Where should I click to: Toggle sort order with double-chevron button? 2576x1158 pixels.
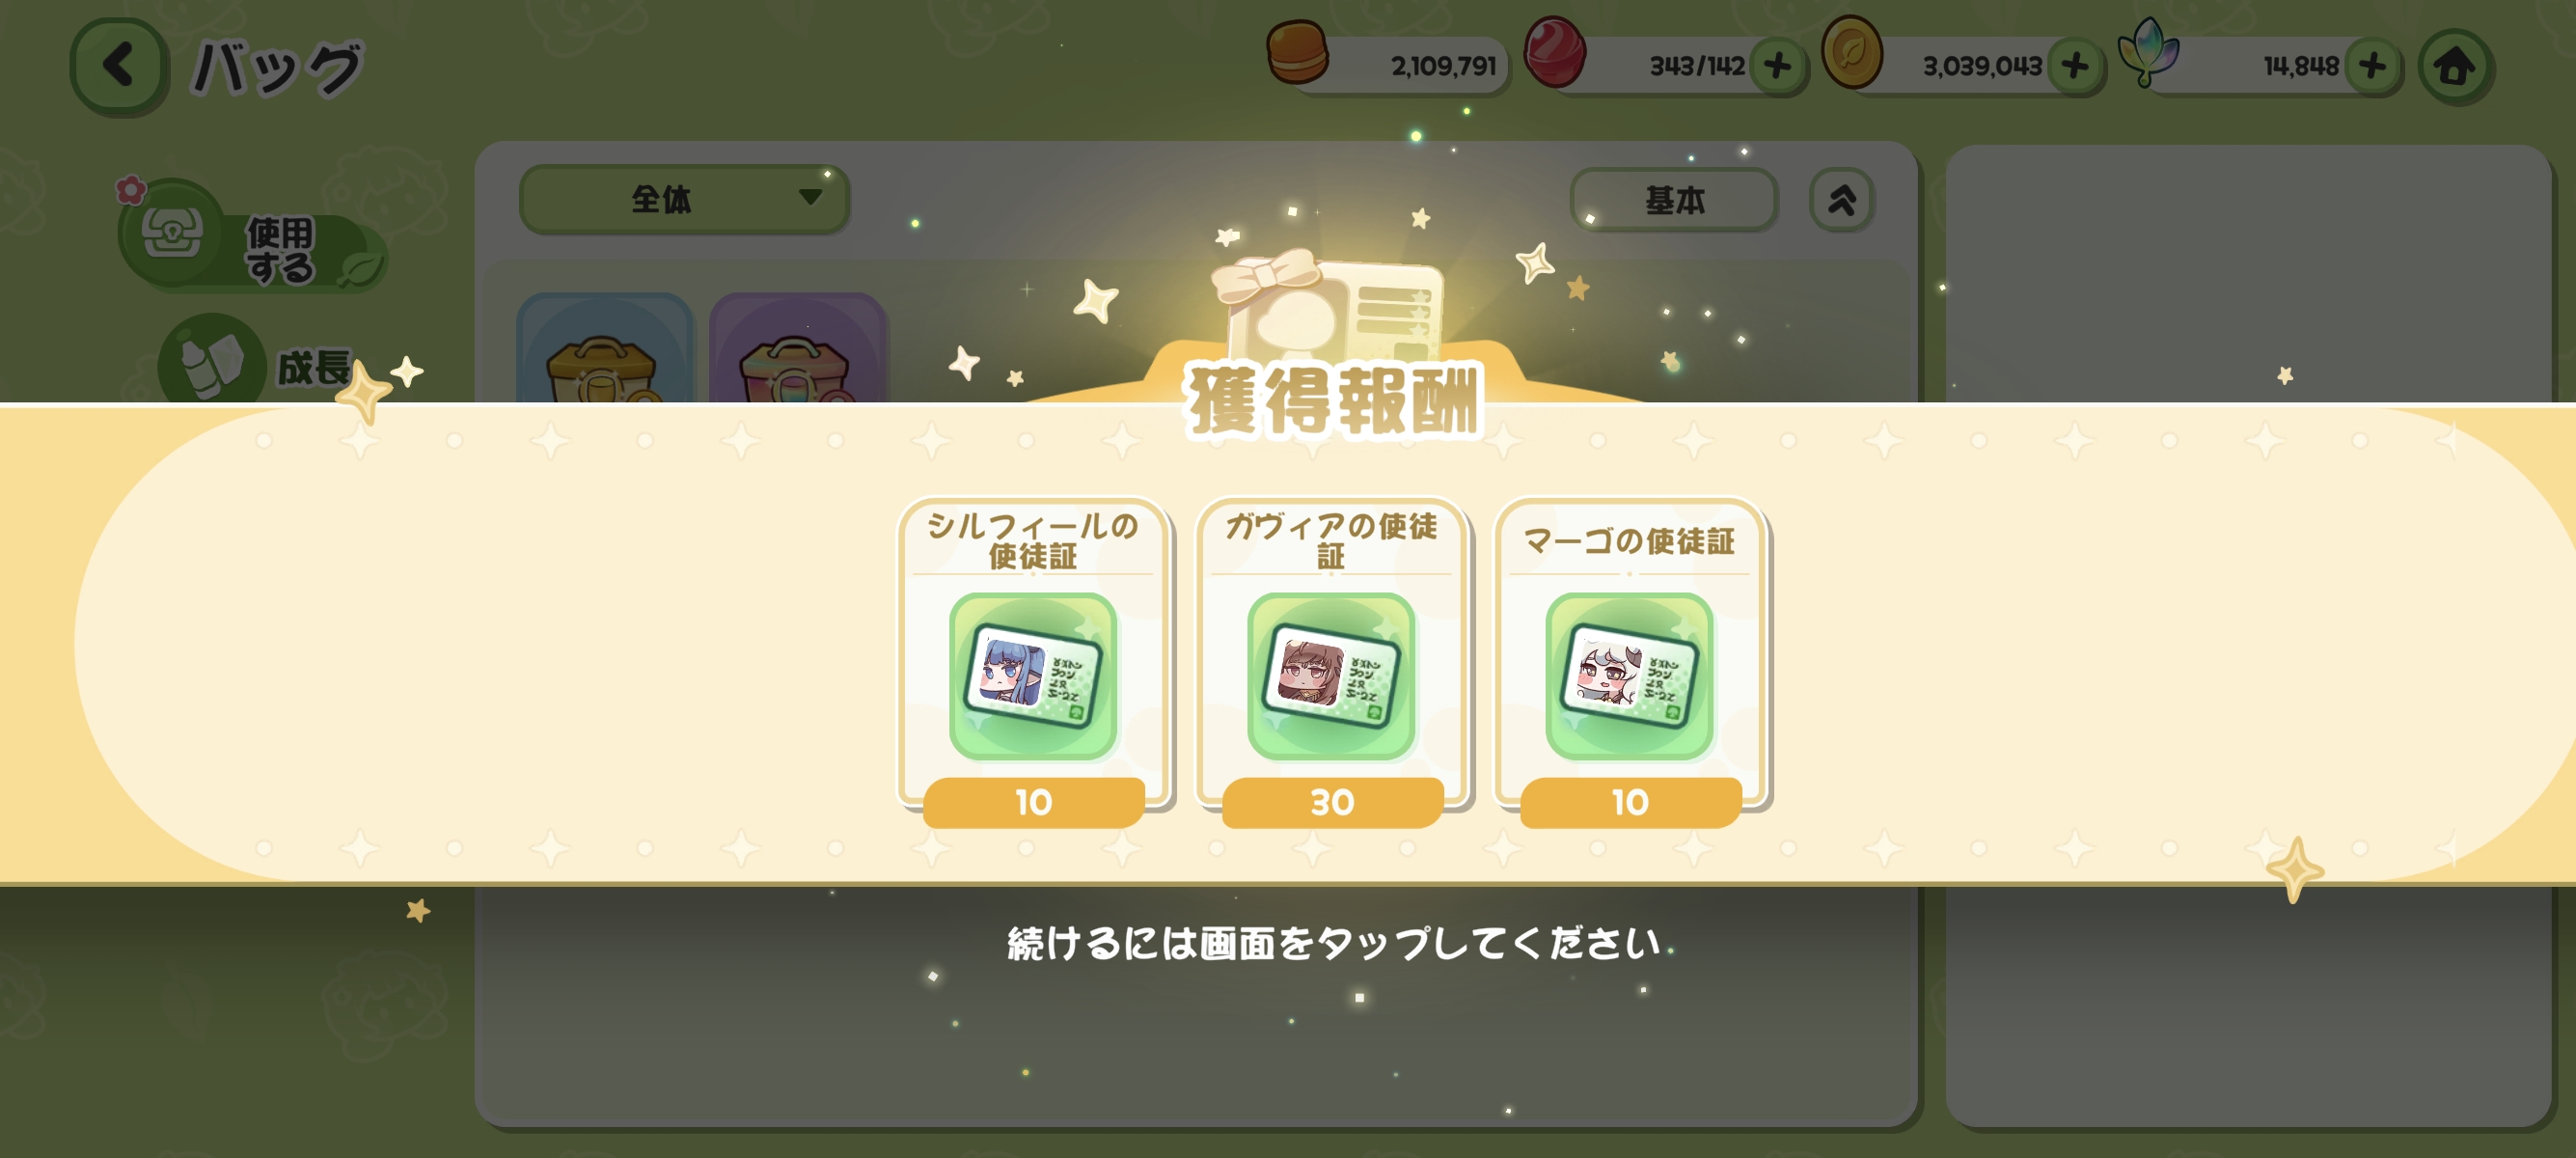tap(1841, 200)
